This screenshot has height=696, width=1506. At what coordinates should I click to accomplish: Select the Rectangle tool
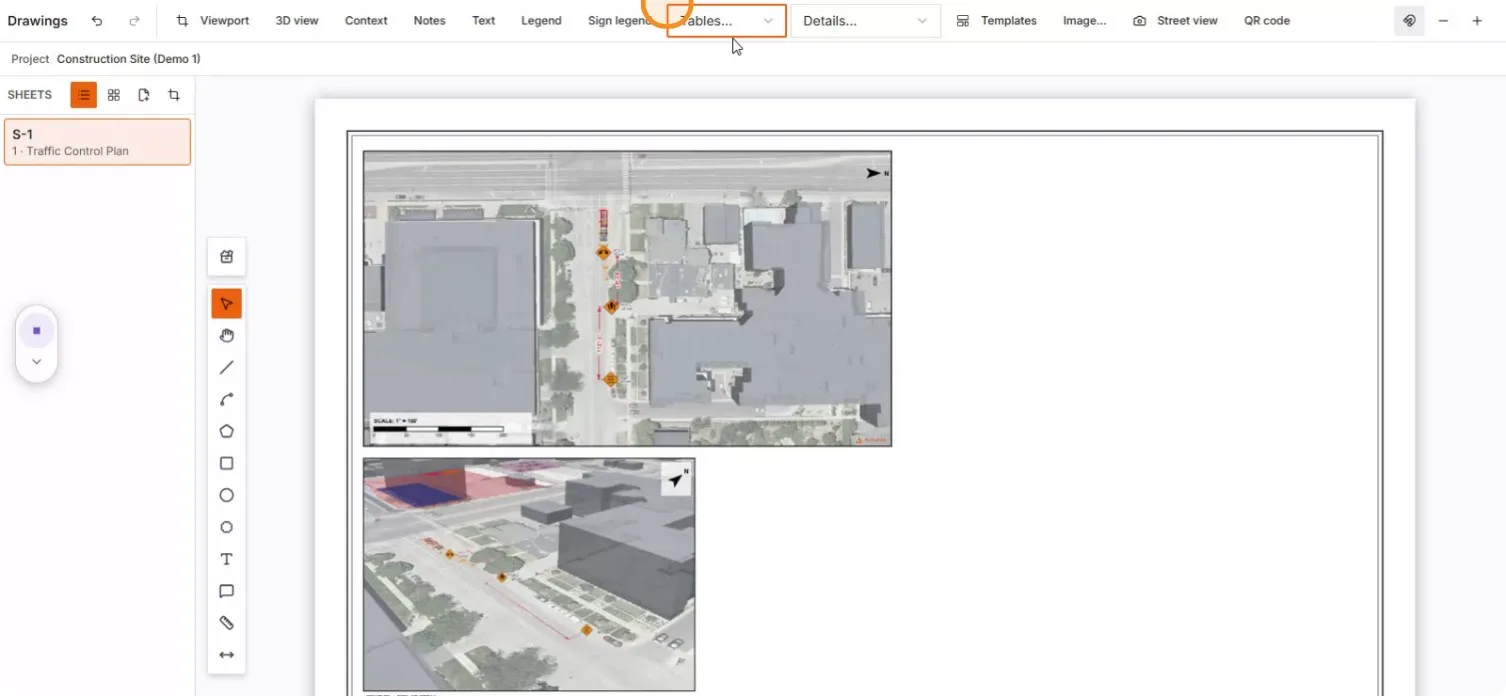(227, 464)
